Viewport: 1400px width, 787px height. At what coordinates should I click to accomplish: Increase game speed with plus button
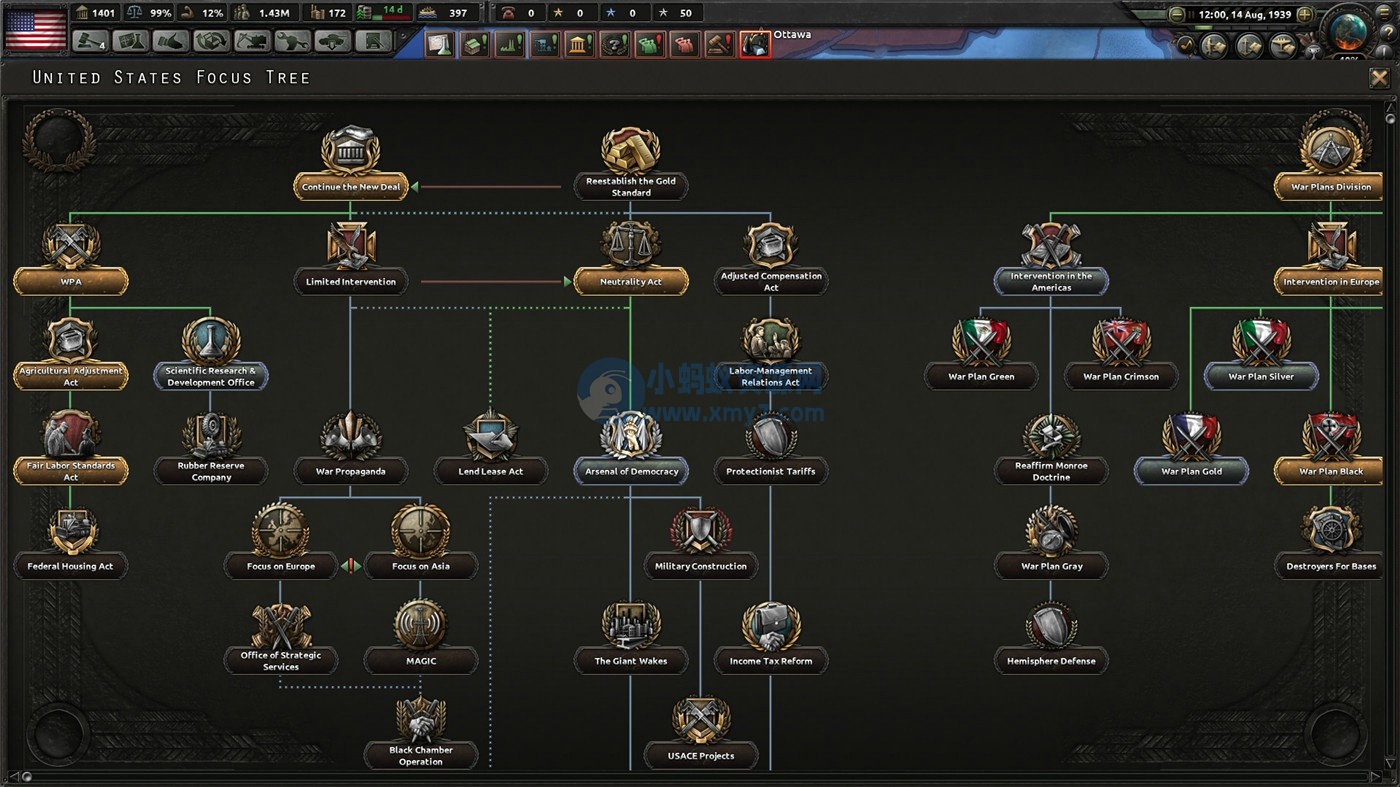1304,15
